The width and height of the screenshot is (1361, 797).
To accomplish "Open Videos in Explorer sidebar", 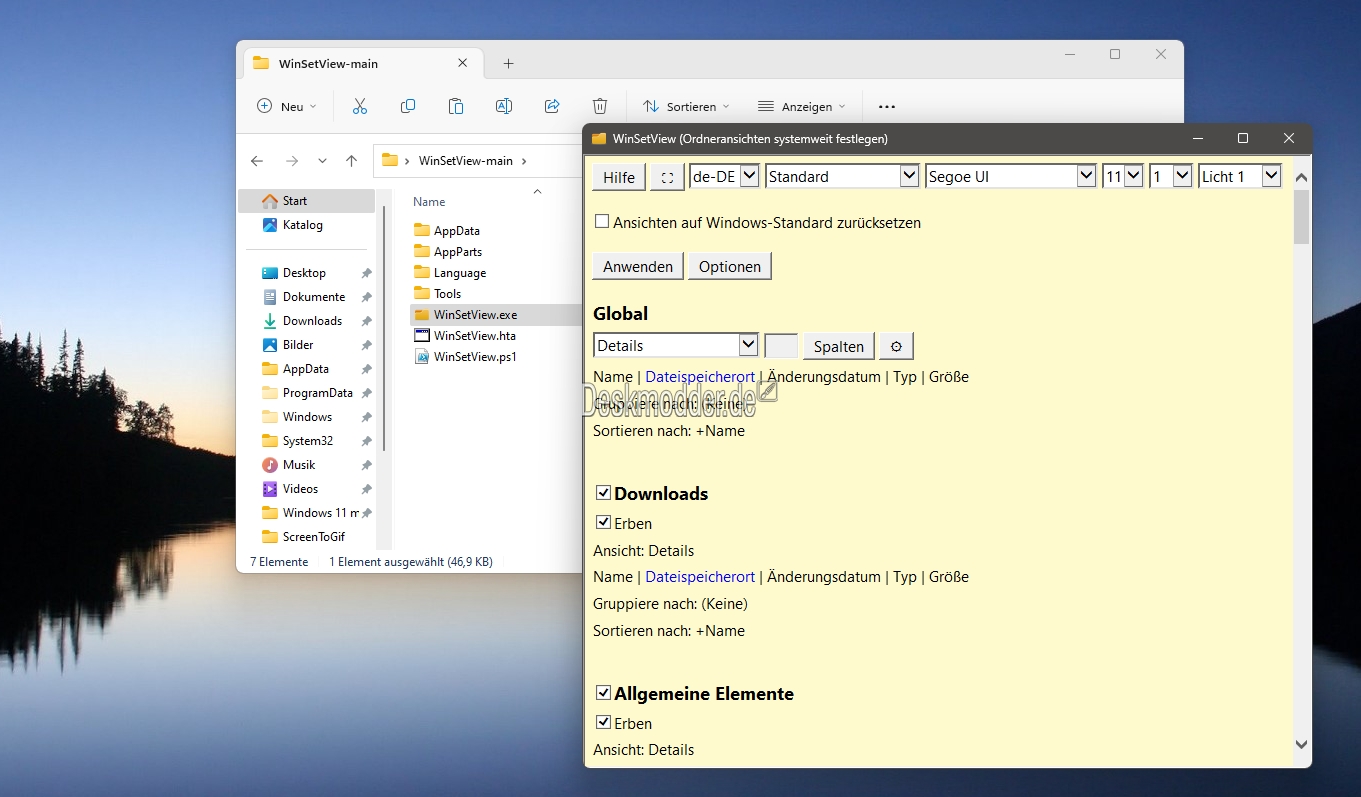I will [x=306, y=489].
